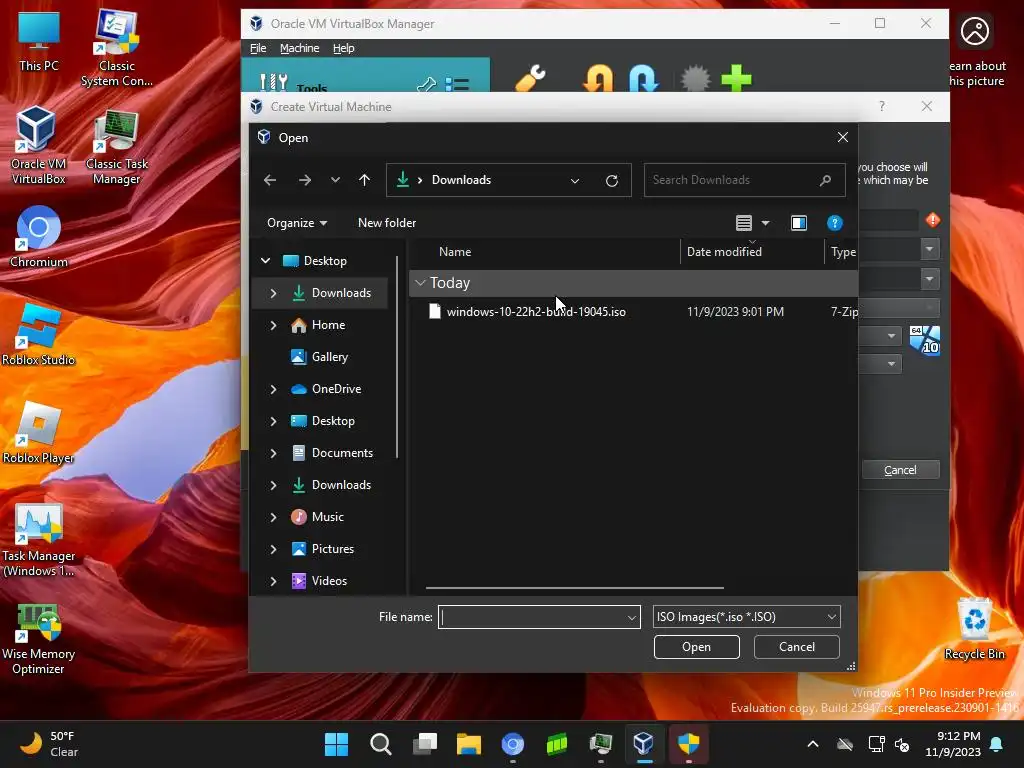1024x768 pixels.
Task: Select Documents in navigation pane
Action: click(x=342, y=453)
